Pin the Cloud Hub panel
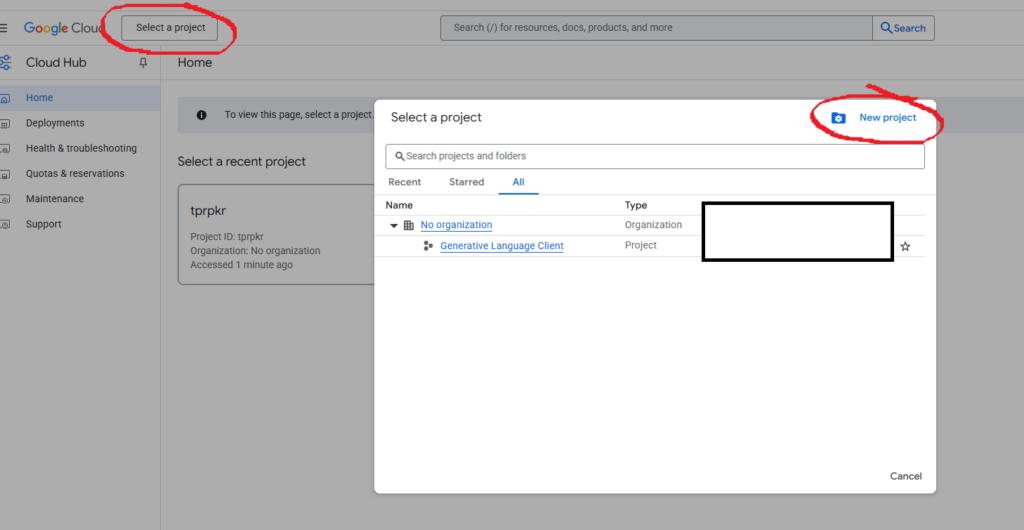Viewport: 1024px width, 530px height. click(143, 63)
